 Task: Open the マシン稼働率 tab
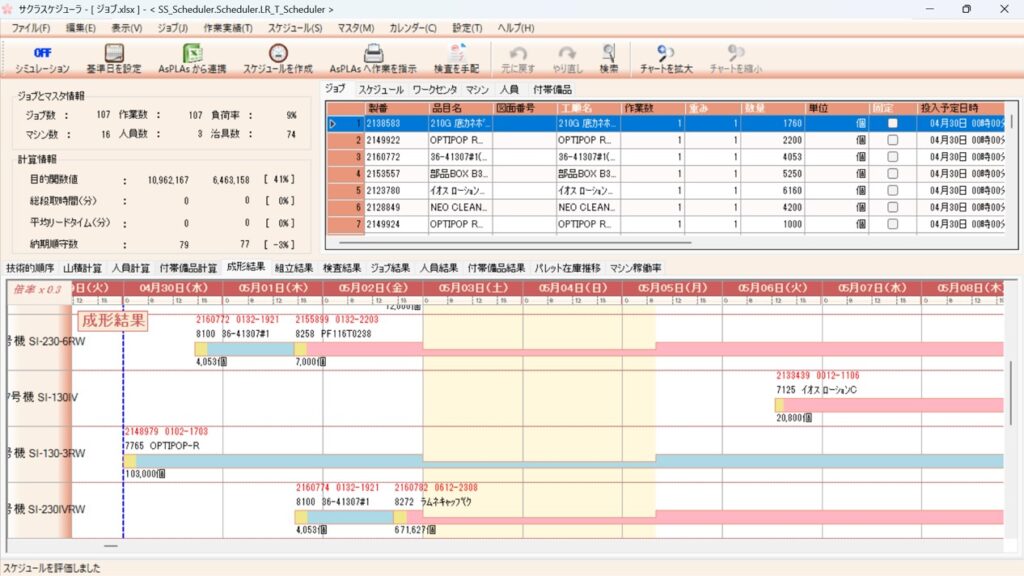pyautogui.click(x=636, y=268)
